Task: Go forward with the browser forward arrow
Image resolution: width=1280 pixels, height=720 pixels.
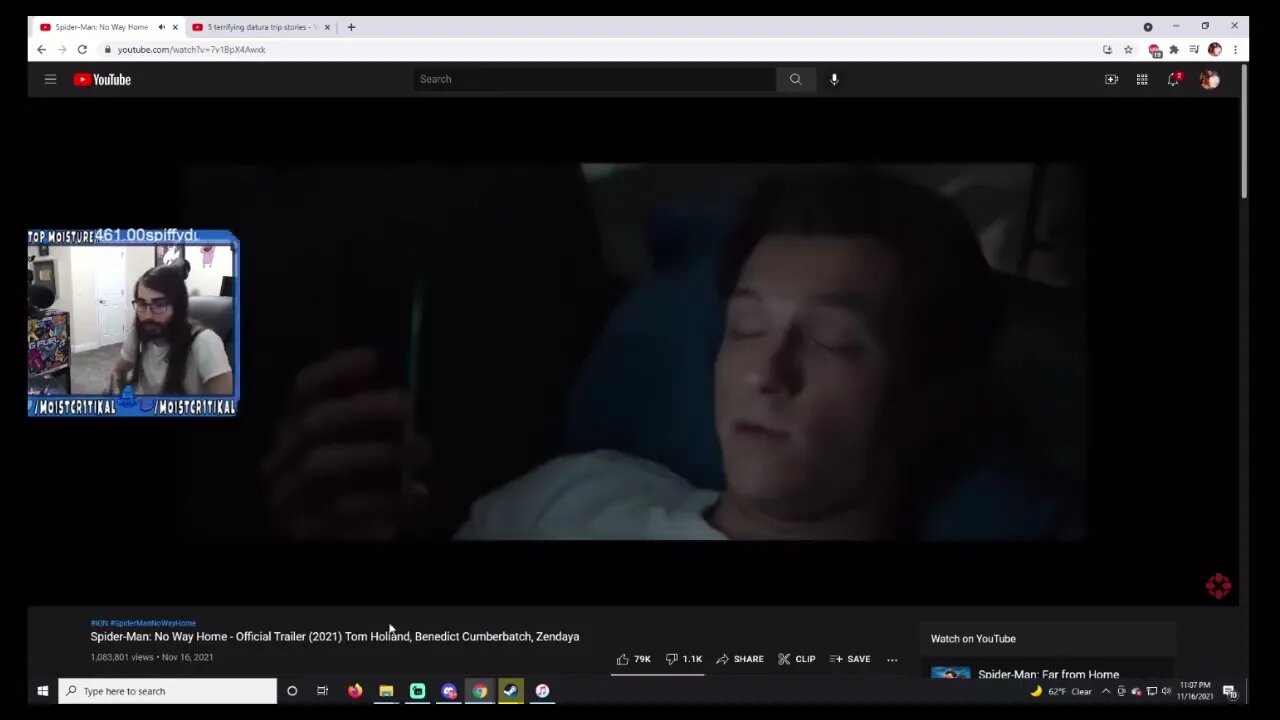Action: click(61, 49)
